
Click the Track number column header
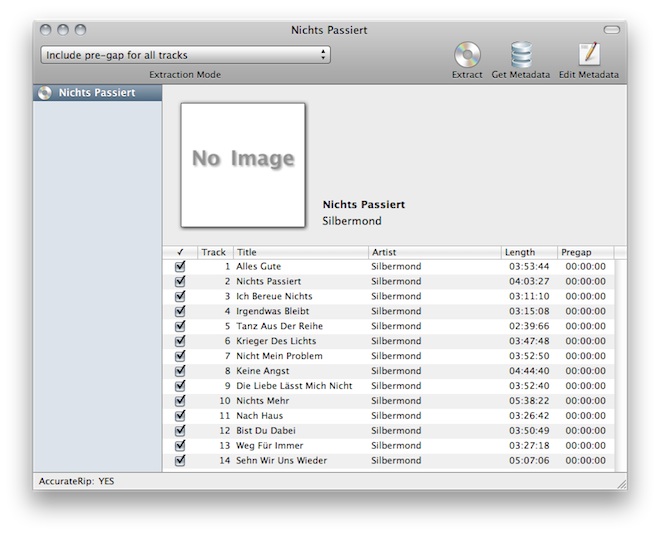coord(214,252)
